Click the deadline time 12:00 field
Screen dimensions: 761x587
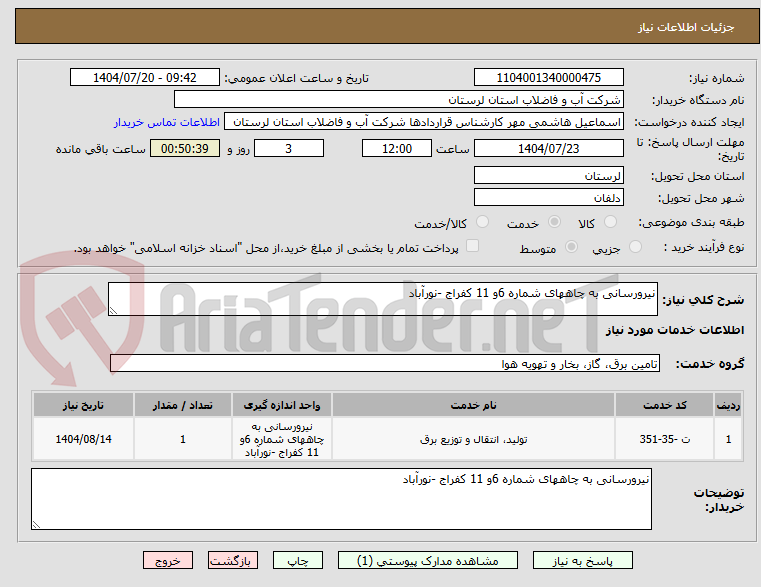[397, 148]
